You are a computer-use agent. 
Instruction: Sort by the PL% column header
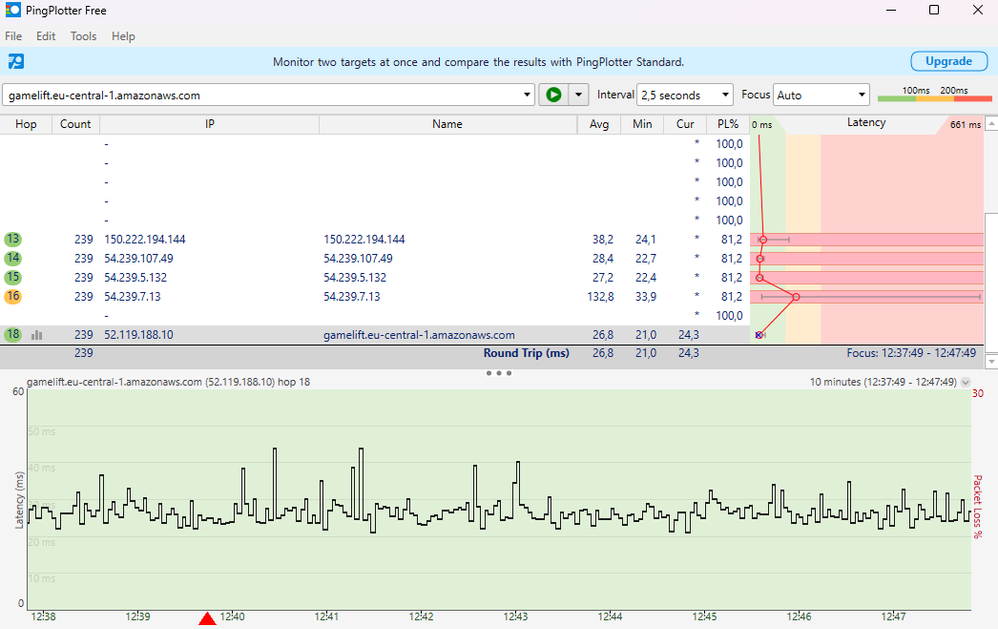727,124
